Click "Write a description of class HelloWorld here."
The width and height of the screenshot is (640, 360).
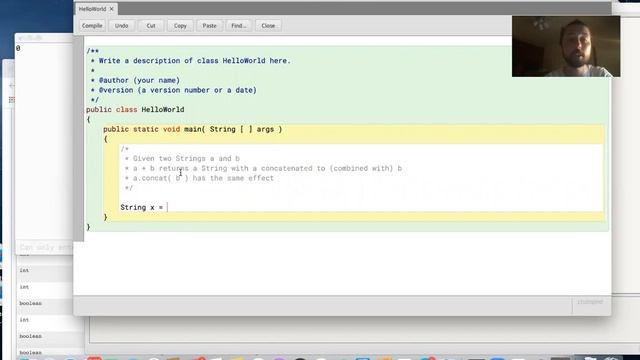tap(195, 61)
